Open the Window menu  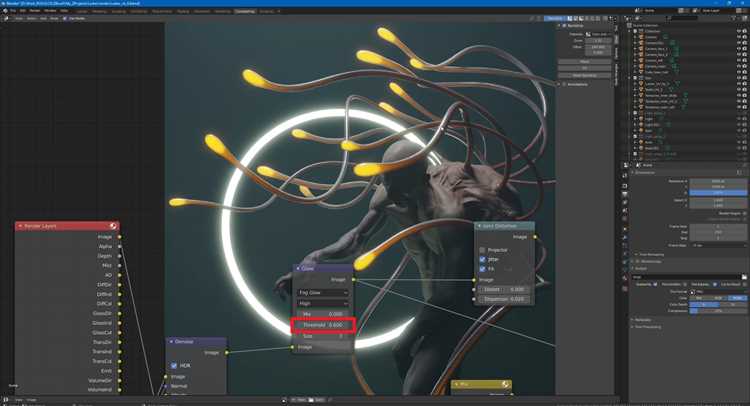[x=50, y=10]
